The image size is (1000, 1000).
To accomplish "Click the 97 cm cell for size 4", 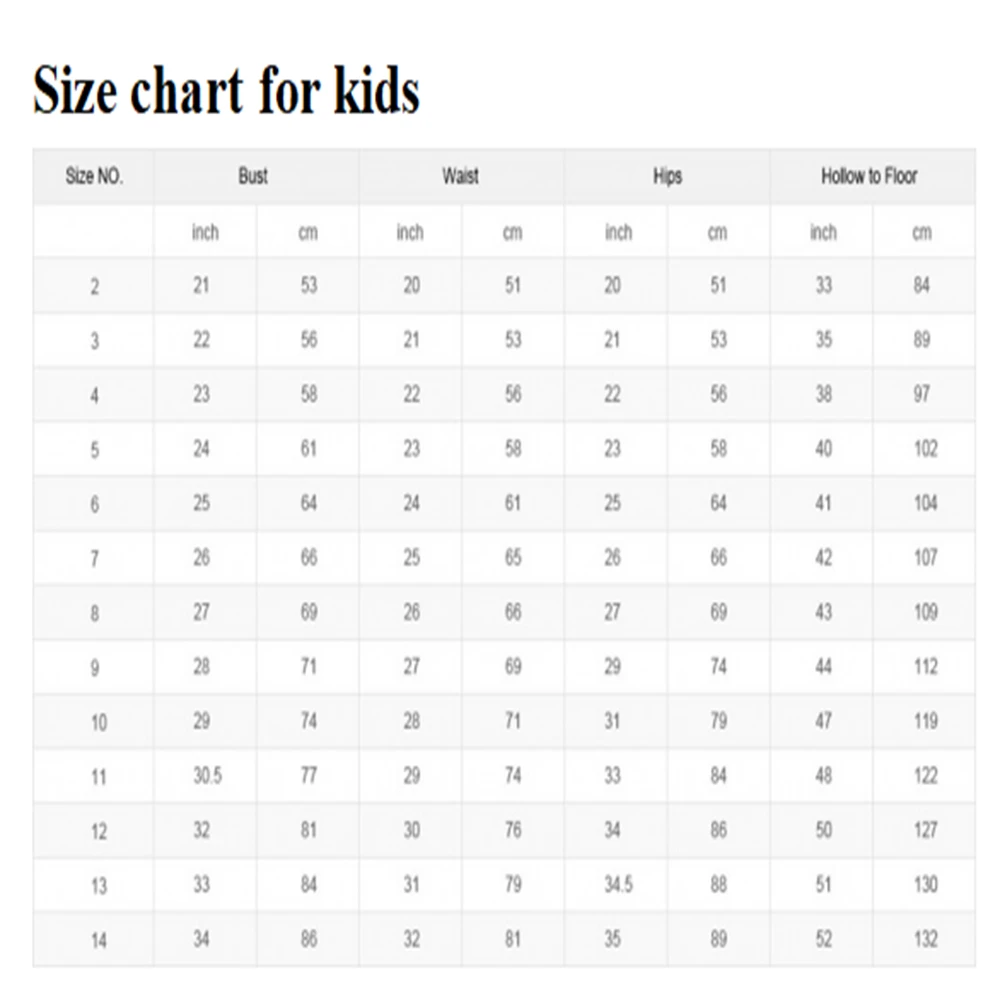I will [x=922, y=395].
